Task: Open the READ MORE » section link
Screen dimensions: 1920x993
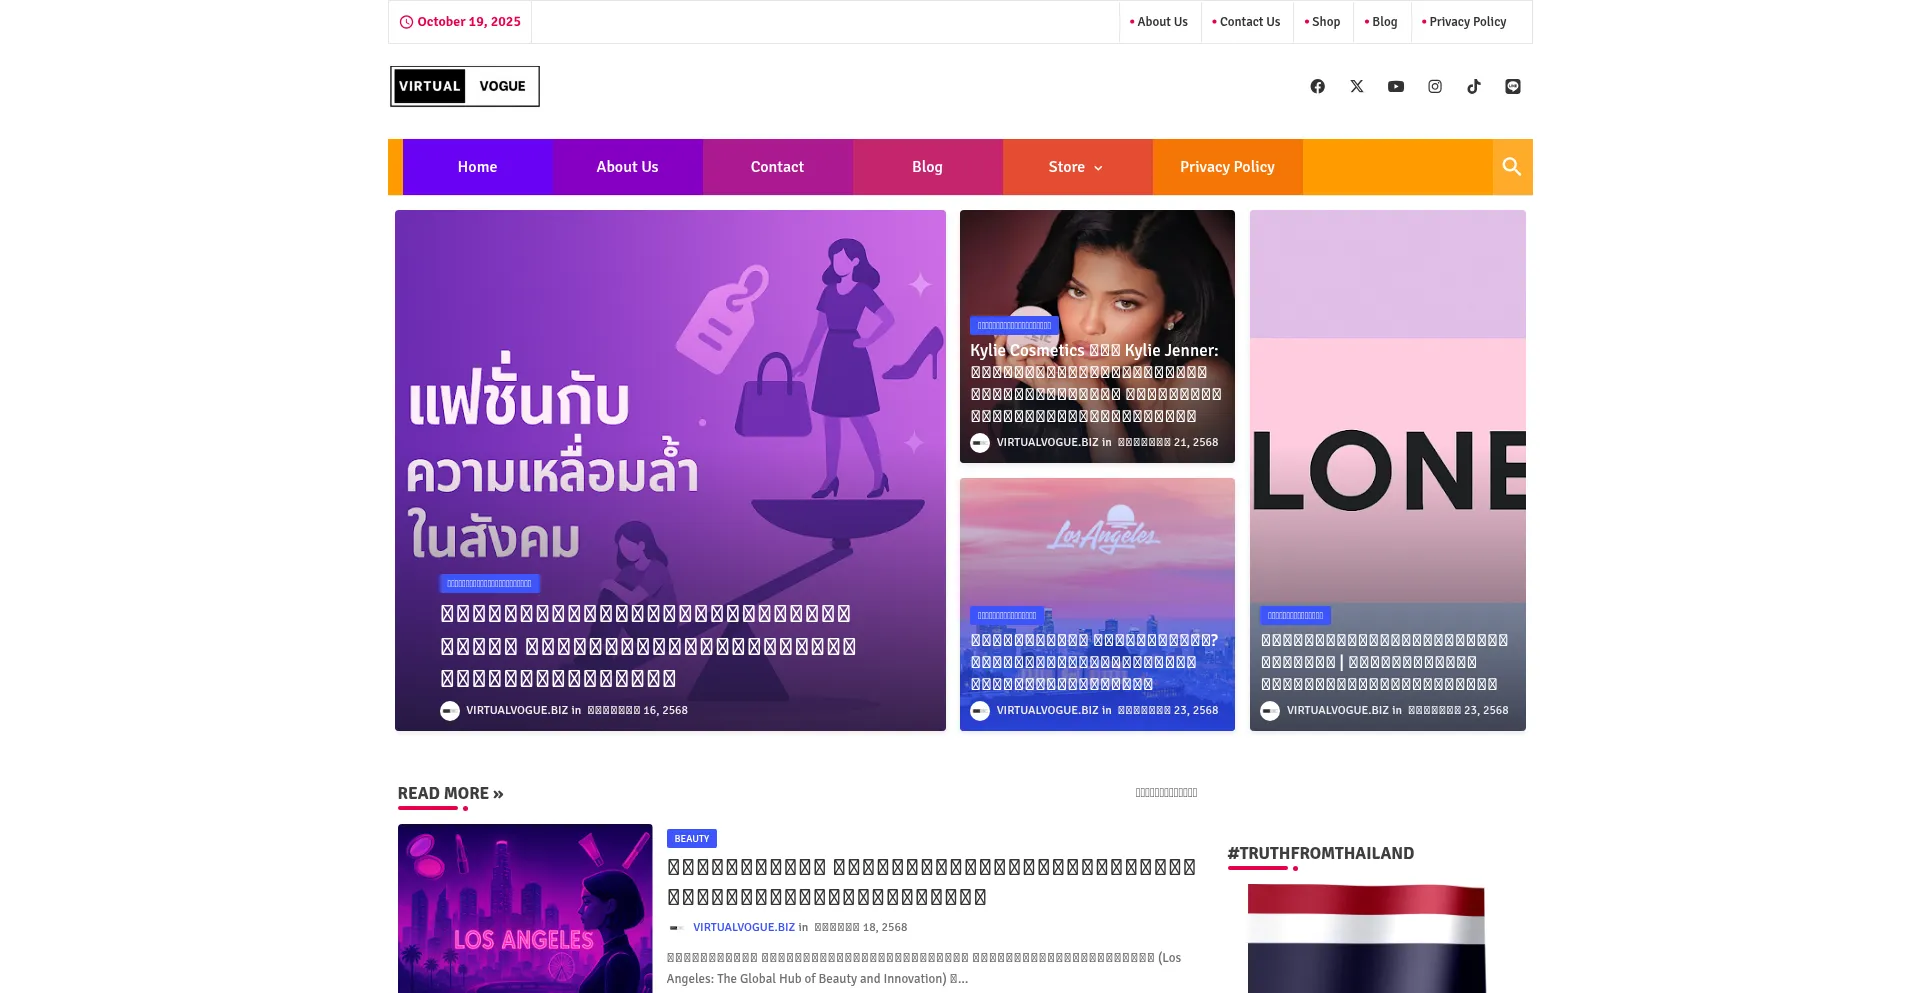Action: click(450, 793)
